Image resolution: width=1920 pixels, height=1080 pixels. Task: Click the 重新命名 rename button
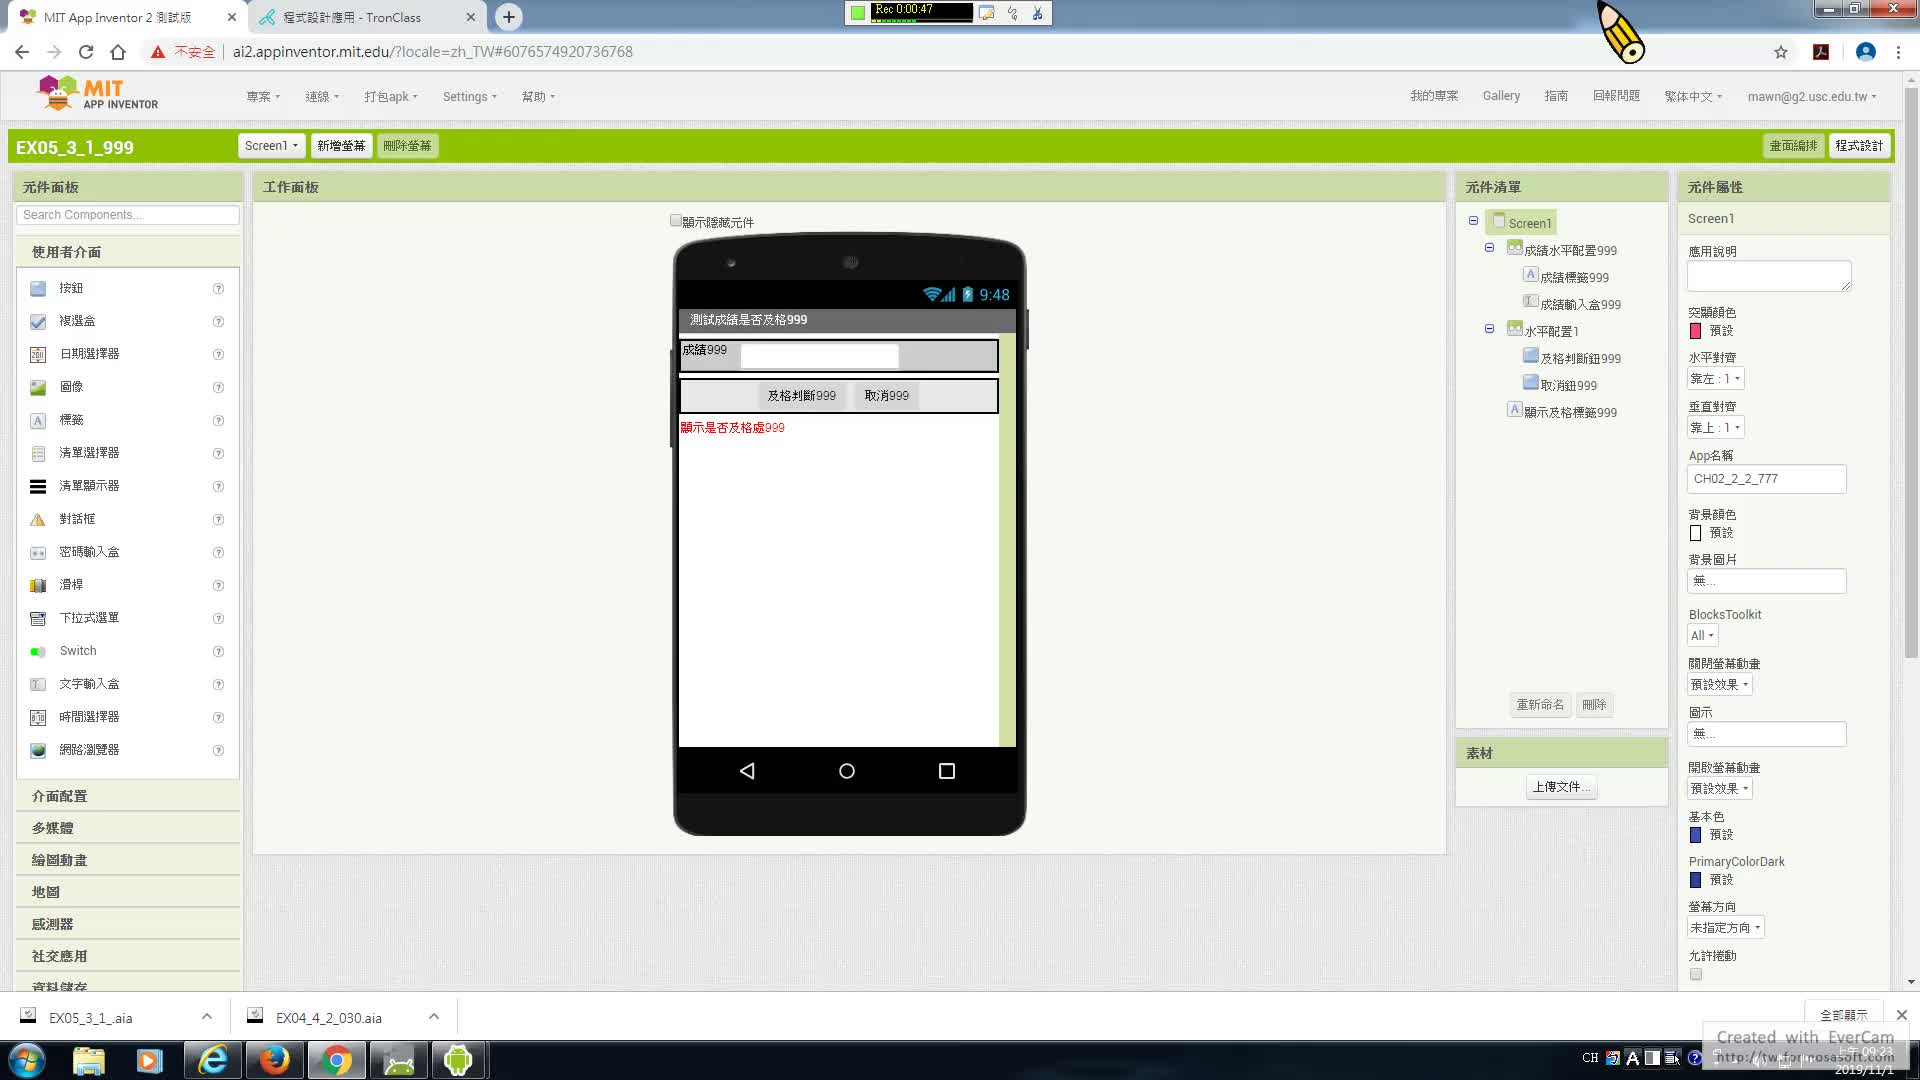point(1540,705)
